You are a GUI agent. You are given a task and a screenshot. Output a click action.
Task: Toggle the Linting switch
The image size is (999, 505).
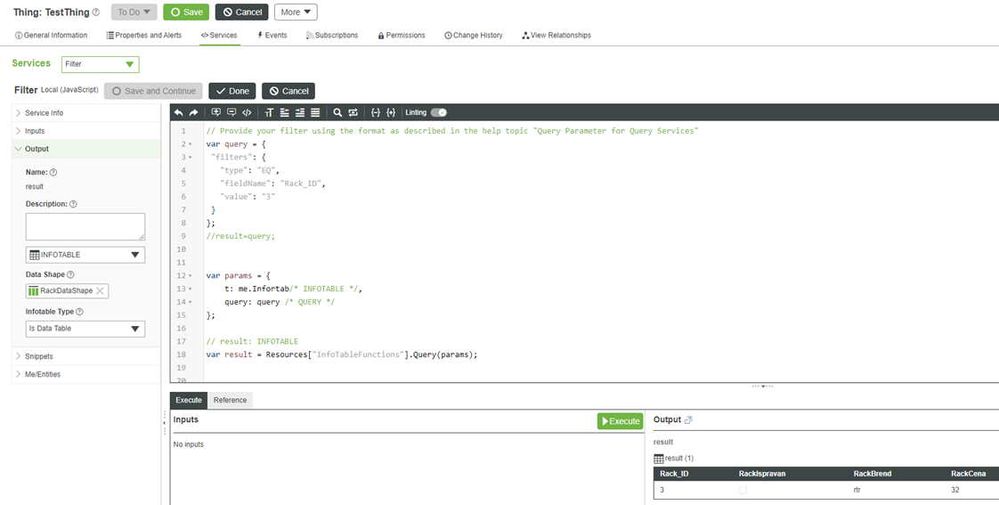coord(438,113)
